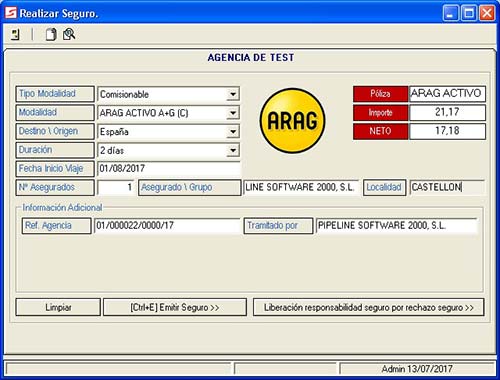Screen dimensions: 500x380
Task: Click the Fecha Inicio Viaje label
Action: (x=55, y=169)
